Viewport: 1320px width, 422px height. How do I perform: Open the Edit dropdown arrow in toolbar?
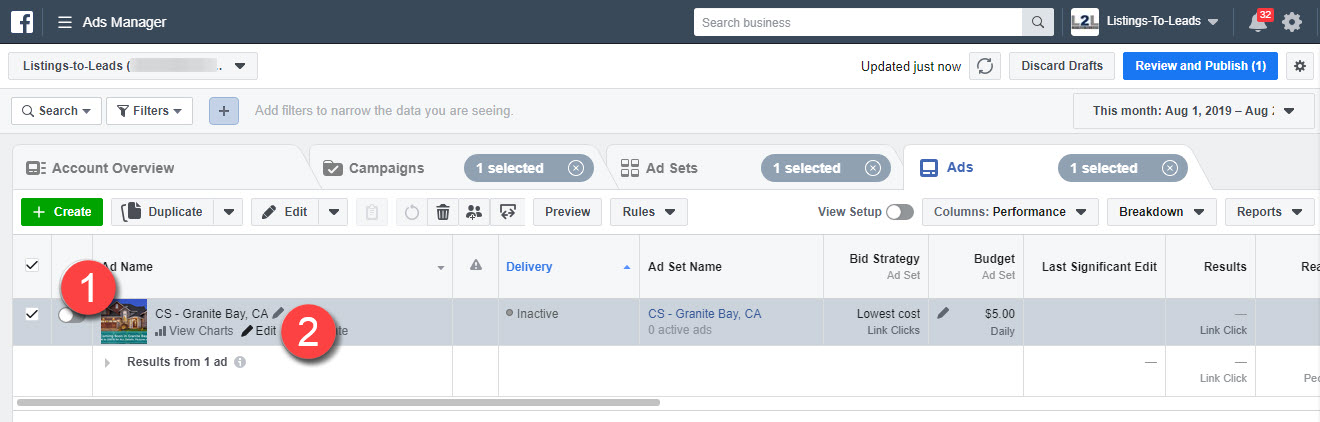point(334,212)
